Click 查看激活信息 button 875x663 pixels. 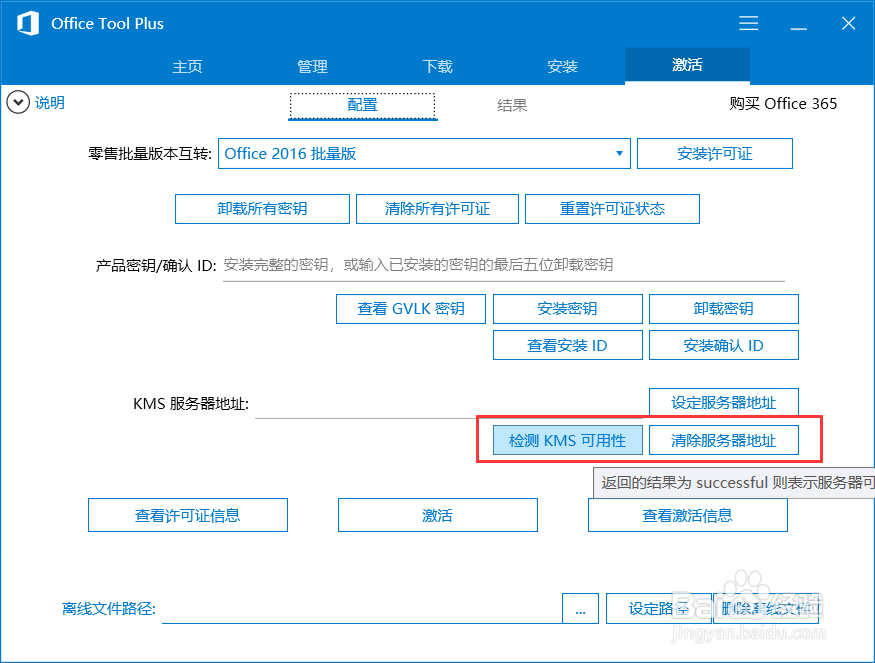(x=688, y=515)
